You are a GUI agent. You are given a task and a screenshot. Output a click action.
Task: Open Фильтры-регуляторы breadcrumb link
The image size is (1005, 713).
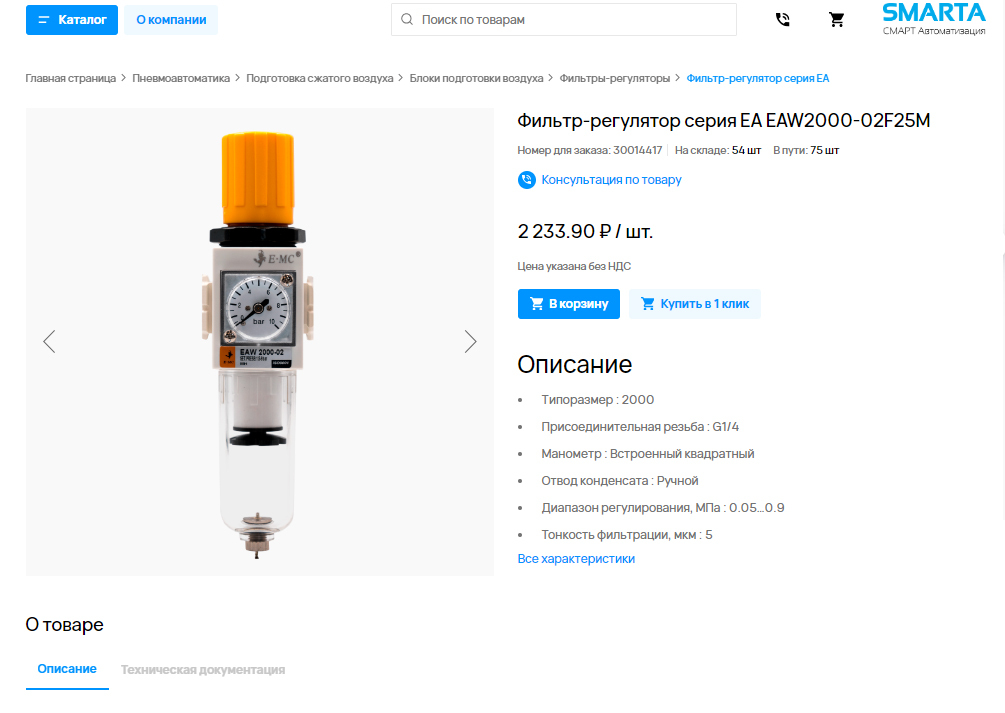tap(615, 78)
